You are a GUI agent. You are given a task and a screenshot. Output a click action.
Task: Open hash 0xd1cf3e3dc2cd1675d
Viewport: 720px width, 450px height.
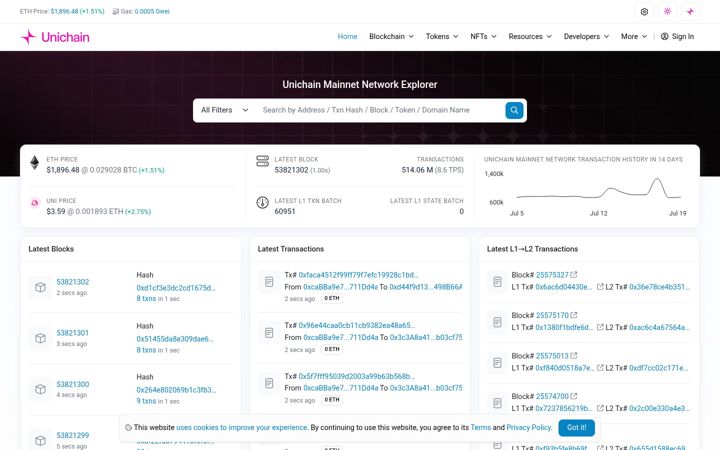click(x=176, y=288)
